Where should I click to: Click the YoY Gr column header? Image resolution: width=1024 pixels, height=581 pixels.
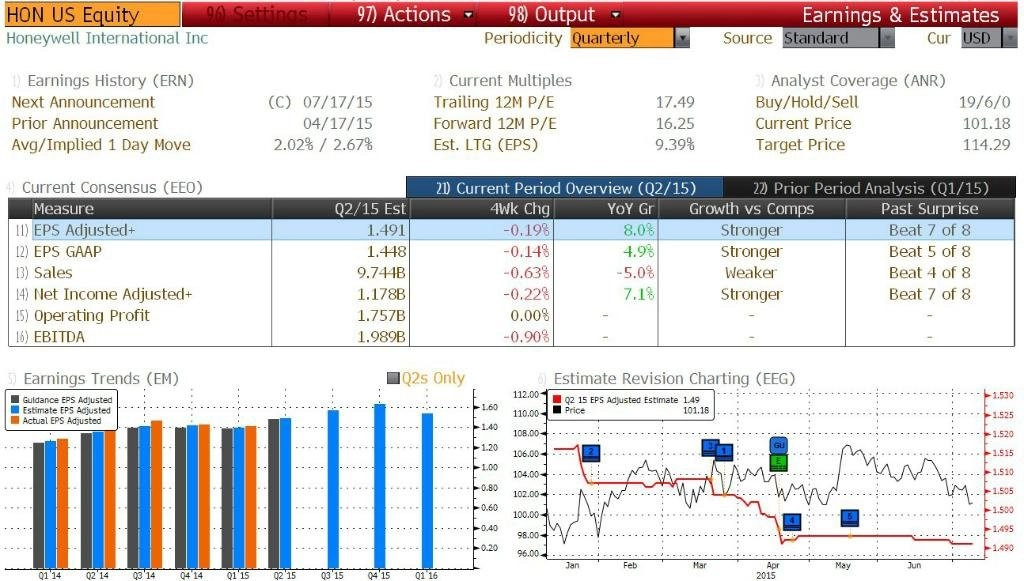coord(606,209)
